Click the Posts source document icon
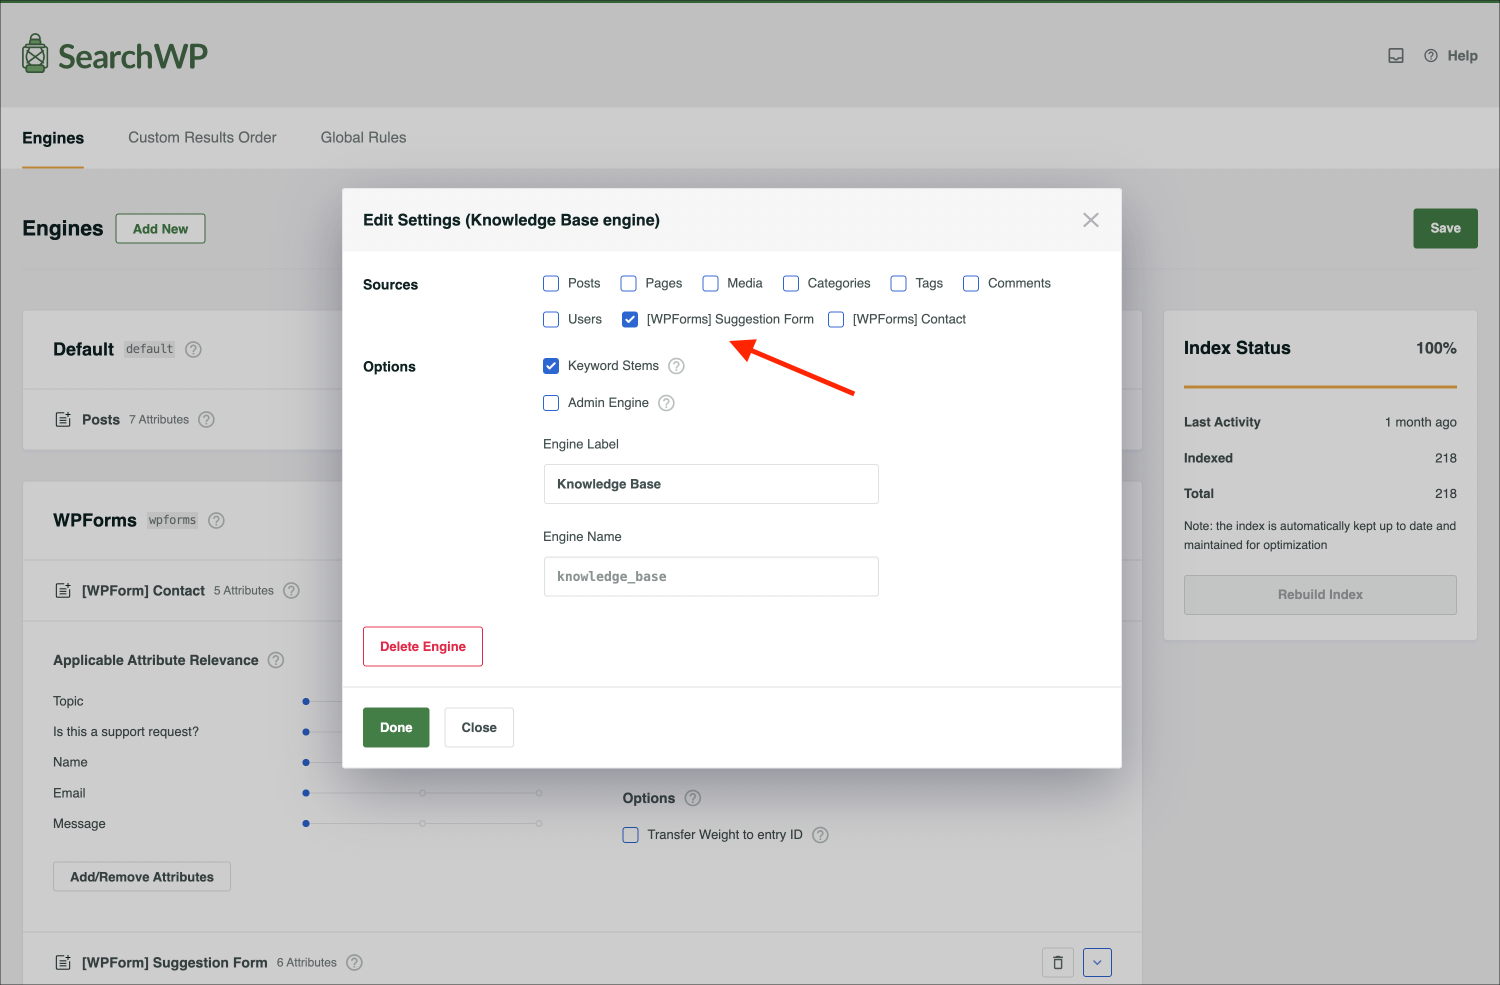1500x985 pixels. point(63,419)
